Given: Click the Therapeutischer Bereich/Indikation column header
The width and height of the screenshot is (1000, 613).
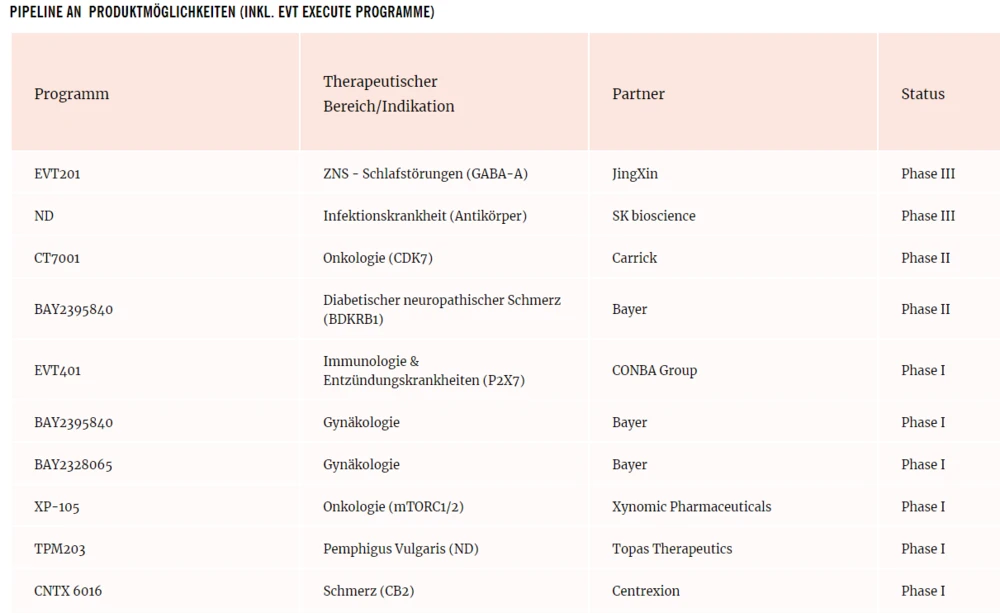Looking at the screenshot, I should (x=388, y=94).
